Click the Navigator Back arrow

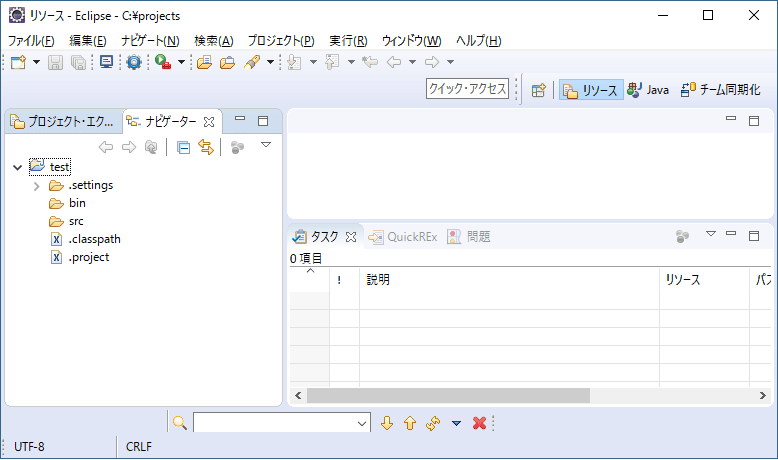click(106, 147)
